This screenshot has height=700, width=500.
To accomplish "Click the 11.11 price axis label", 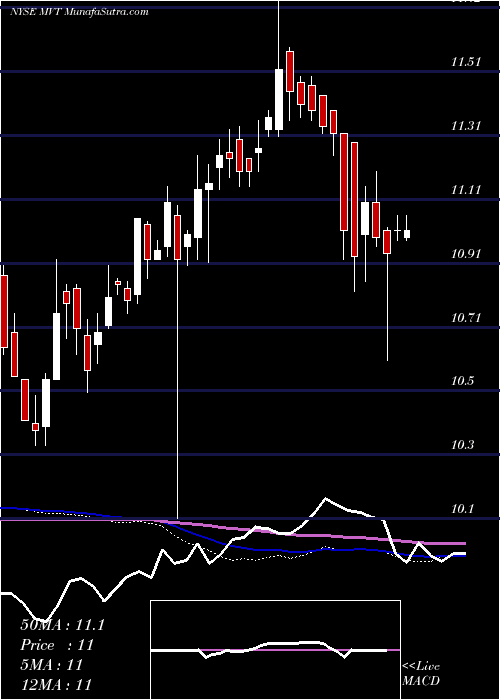I will (467, 190).
